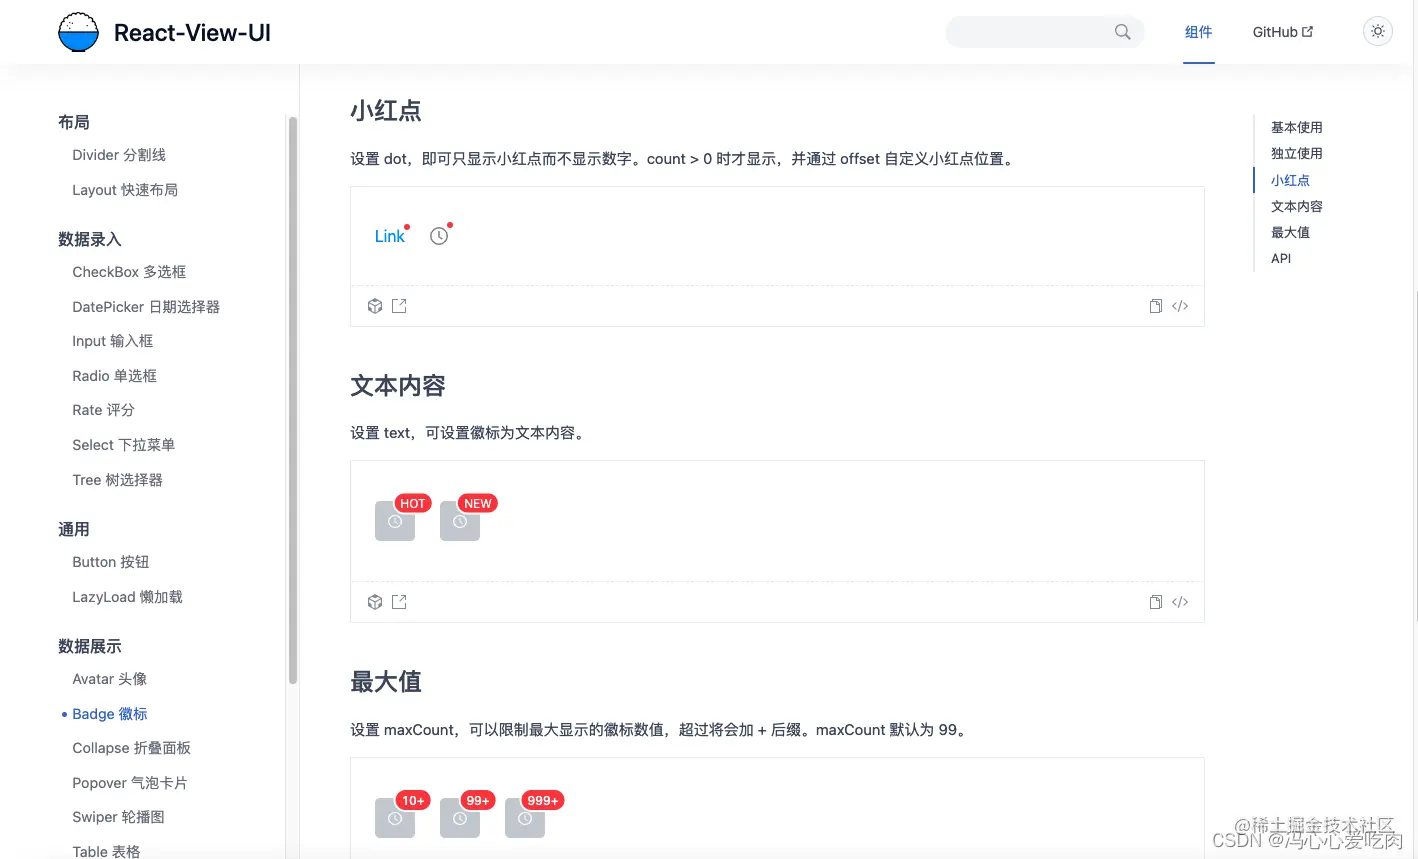Open the GitHub link in the header
The width and height of the screenshot is (1418, 859).
[x=1282, y=31]
